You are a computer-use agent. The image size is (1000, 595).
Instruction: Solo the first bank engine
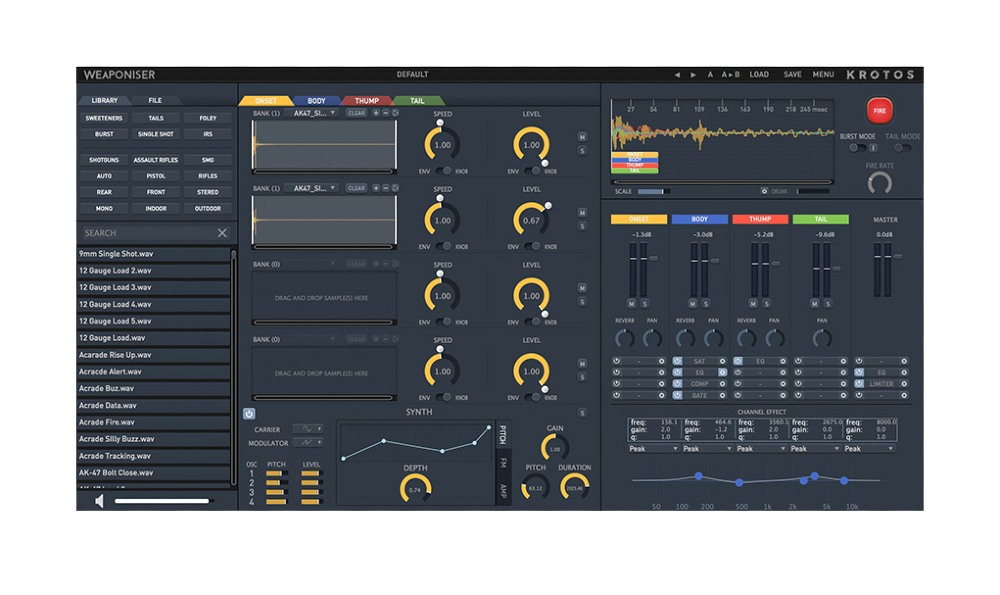pyautogui.click(x=582, y=151)
